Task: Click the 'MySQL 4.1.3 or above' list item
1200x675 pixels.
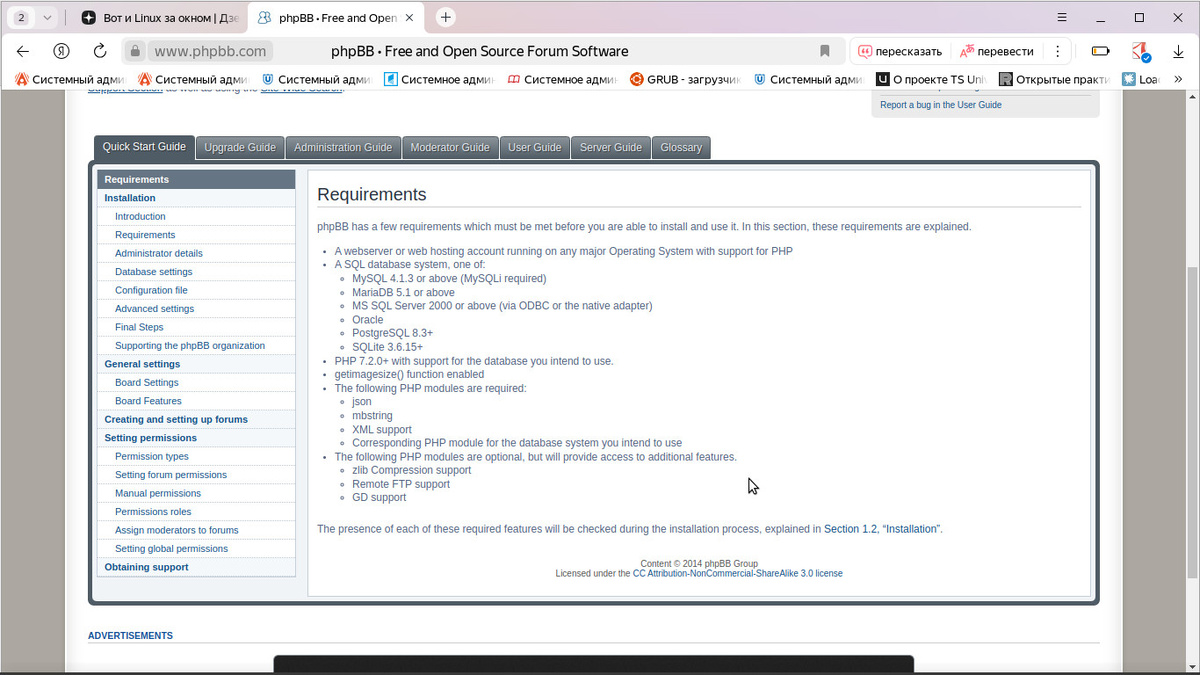Action: pyautogui.click(x=449, y=279)
